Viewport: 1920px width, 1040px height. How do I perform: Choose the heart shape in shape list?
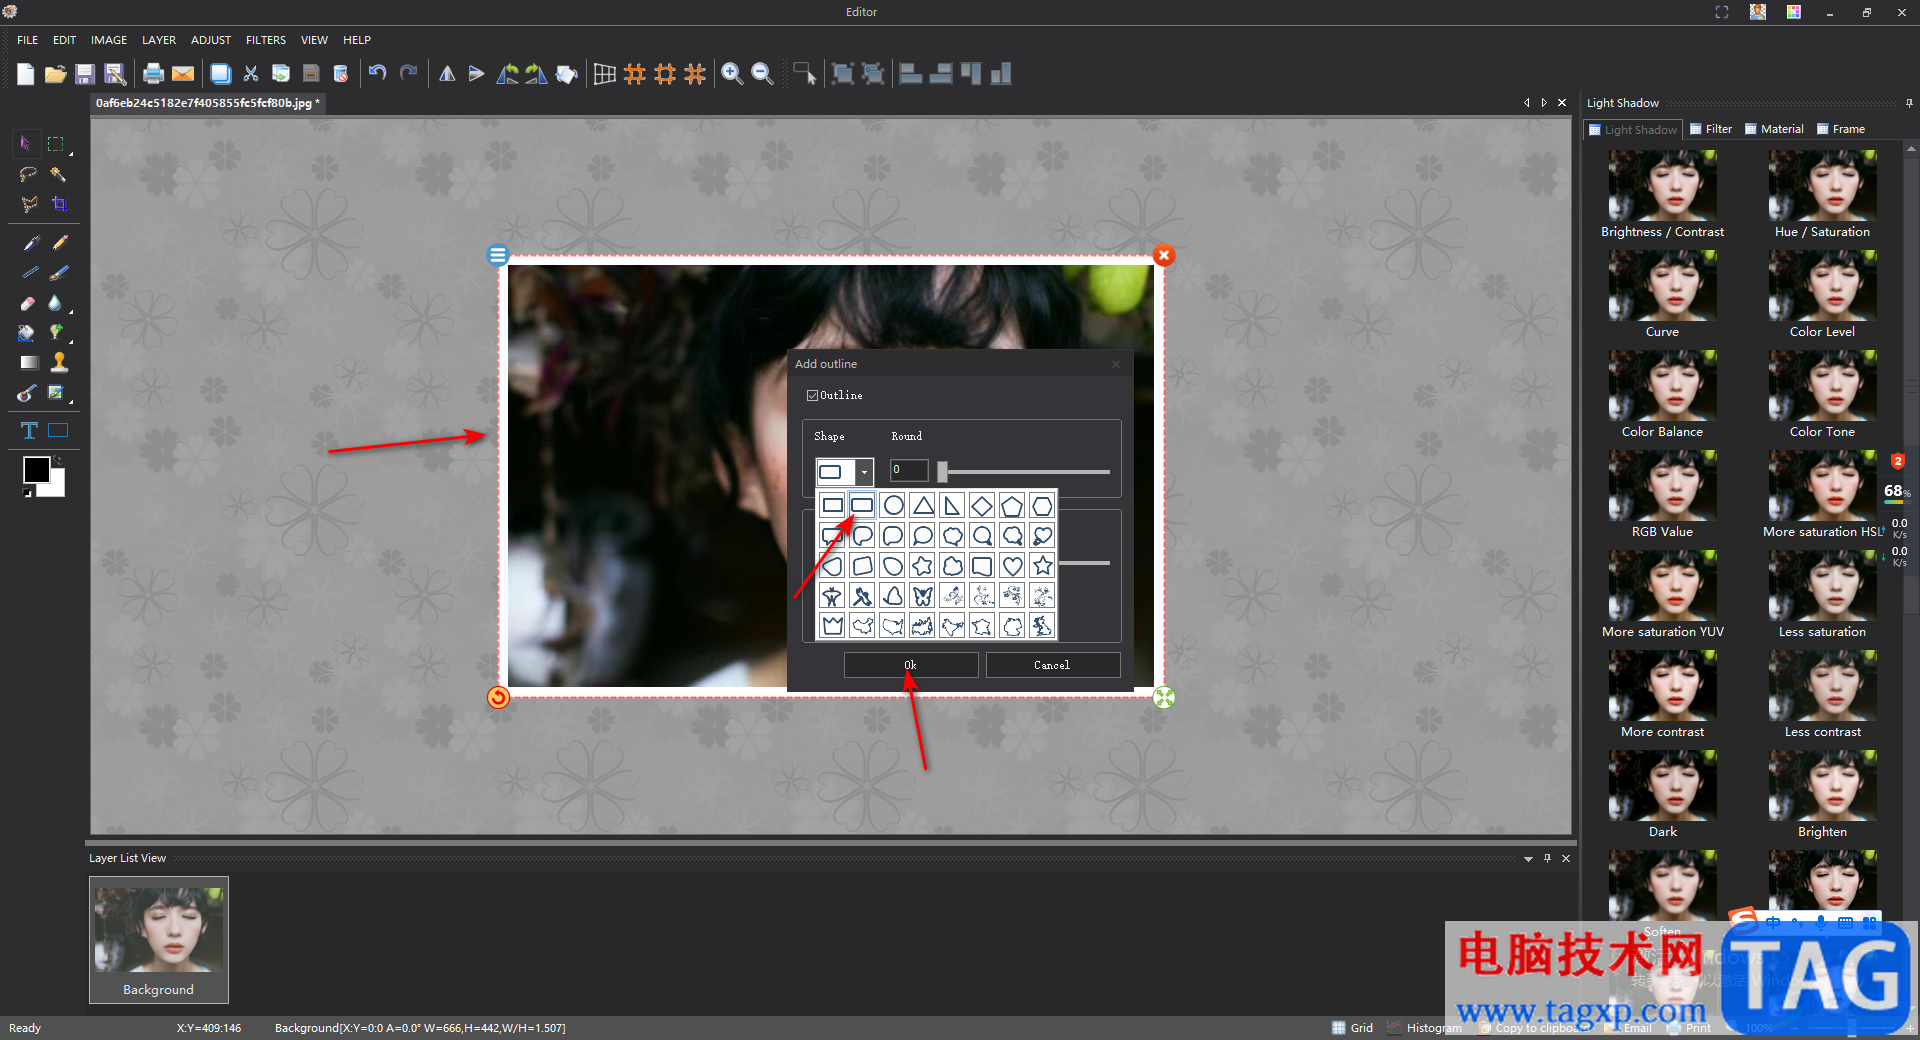click(x=1013, y=566)
